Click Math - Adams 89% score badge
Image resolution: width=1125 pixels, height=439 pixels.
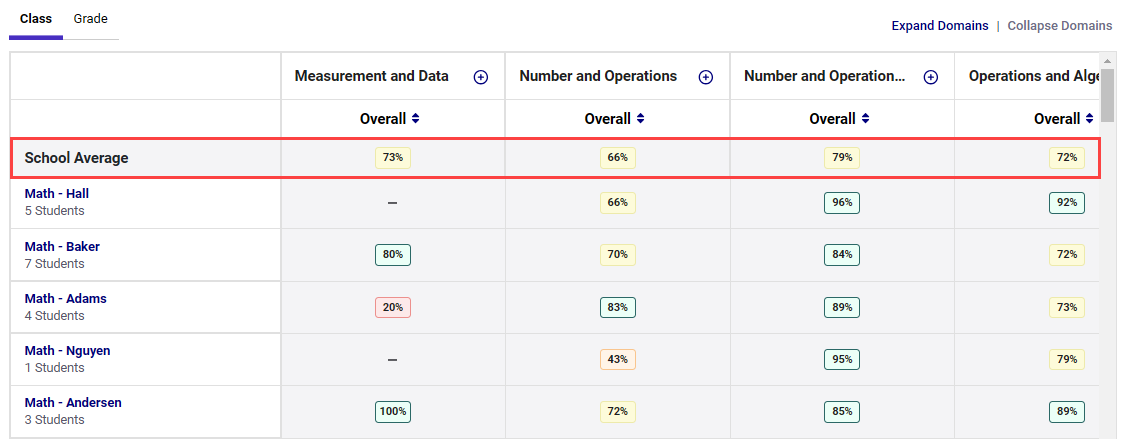point(842,308)
